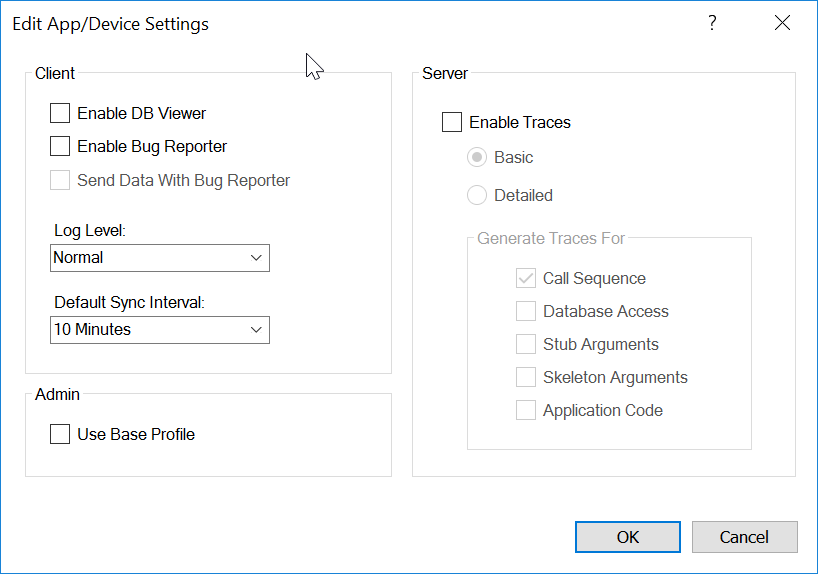Enable the DB Viewer checkbox
Image resolution: width=818 pixels, height=574 pixels.
[x=60, y=114]
